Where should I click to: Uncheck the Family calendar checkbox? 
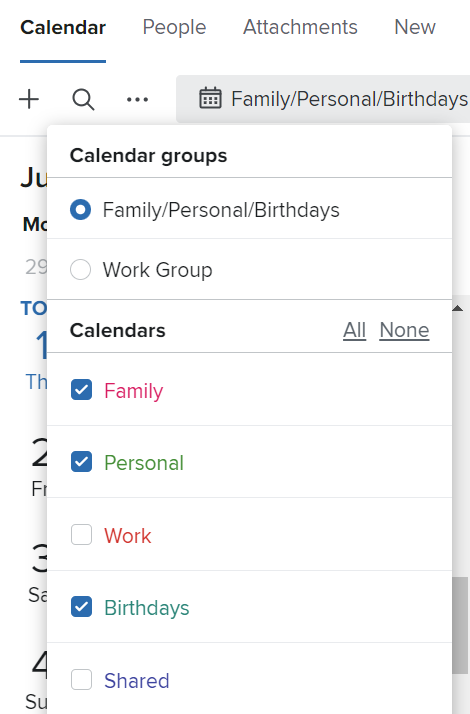pyautogui.click(x=82, y=390)
